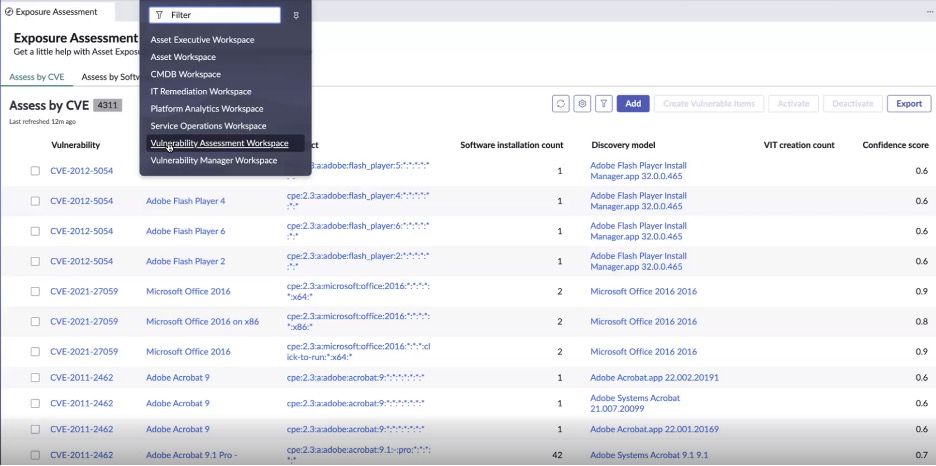Select Acrobat 21.007.20099 row checkbox
Viewport: 936px width, 466px height.
pos(35,403)
